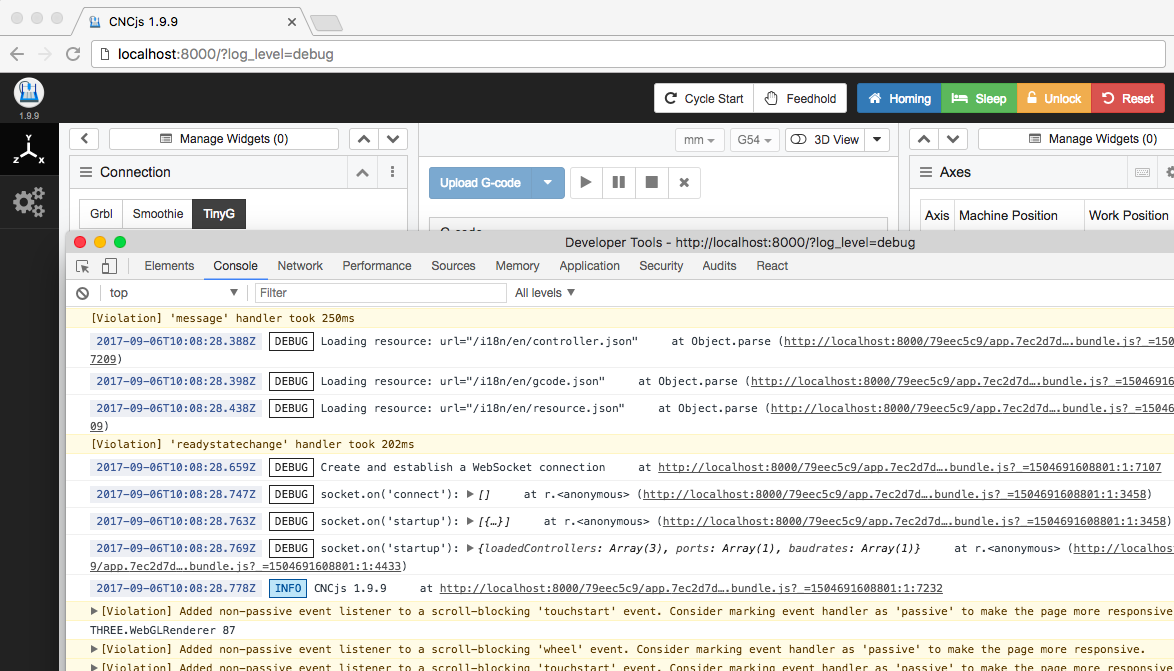This screenshot has width=1174, height=671.
Task: Click the Upload G-code button
Action: coord(480,183)
